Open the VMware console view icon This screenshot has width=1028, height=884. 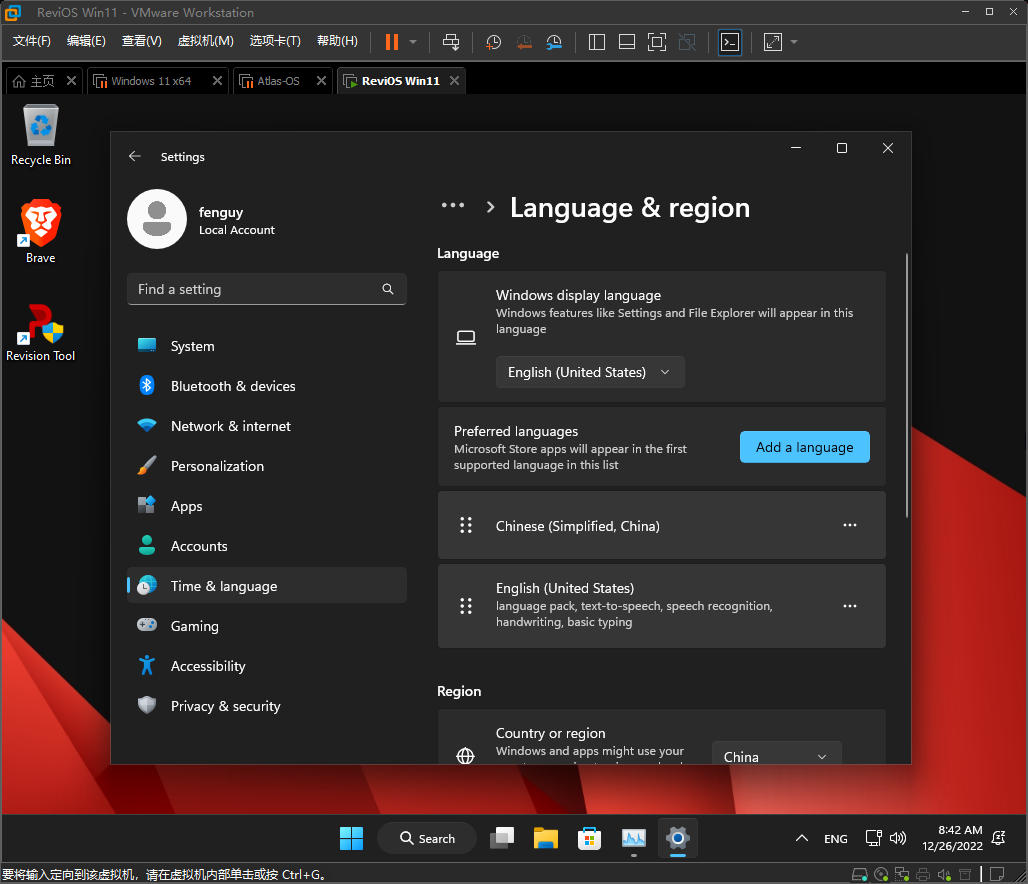(x=730, y=42)
